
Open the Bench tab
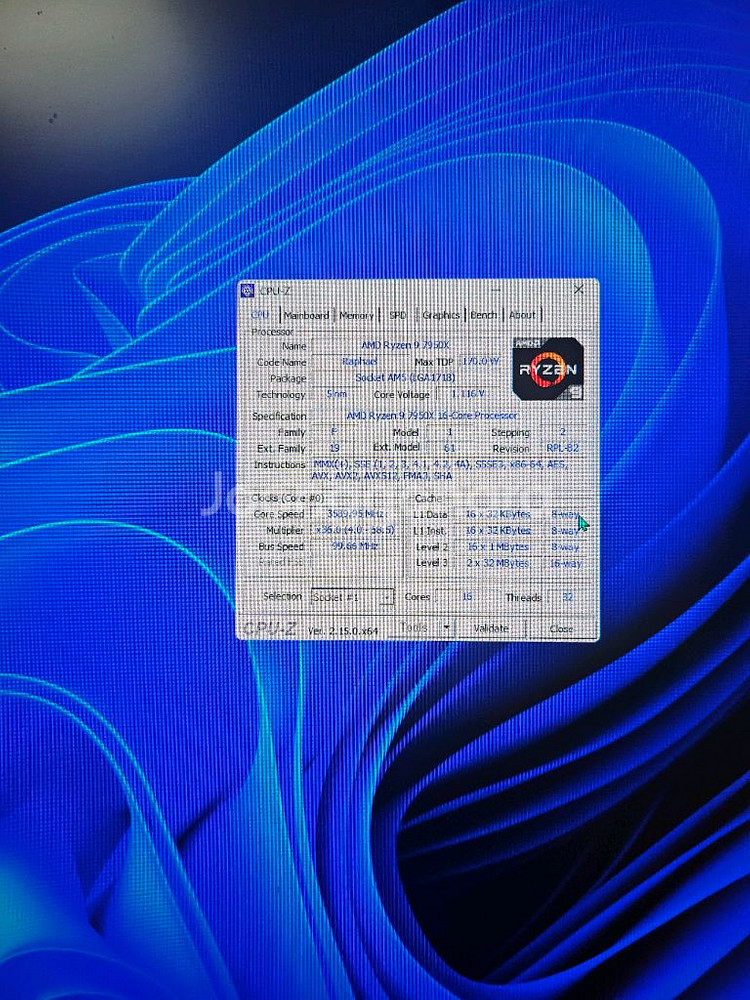point(483,315)
